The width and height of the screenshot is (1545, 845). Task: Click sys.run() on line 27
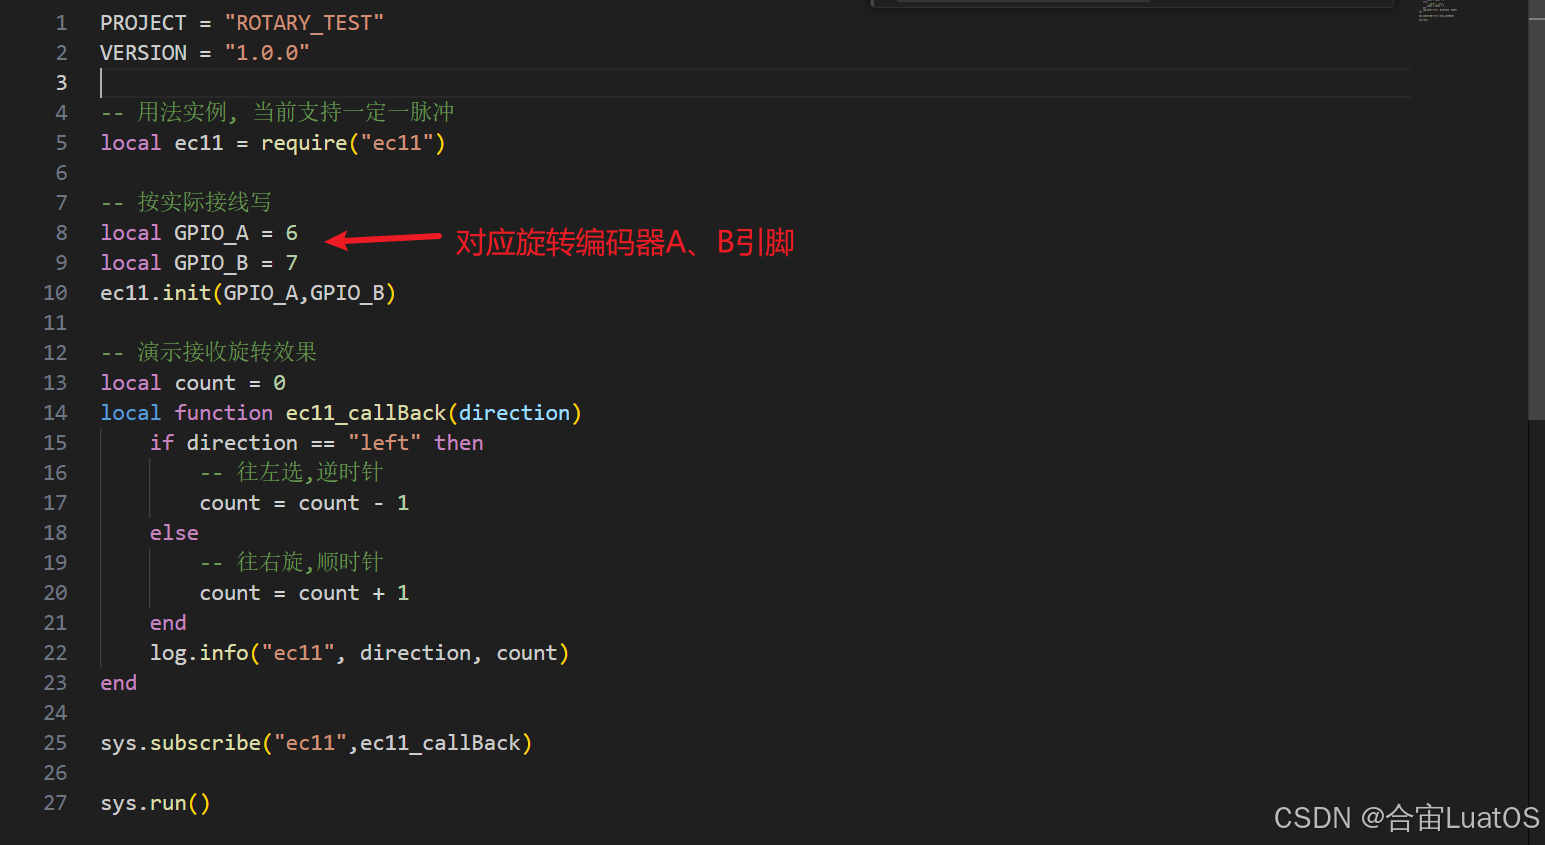(x=155, y=803)
